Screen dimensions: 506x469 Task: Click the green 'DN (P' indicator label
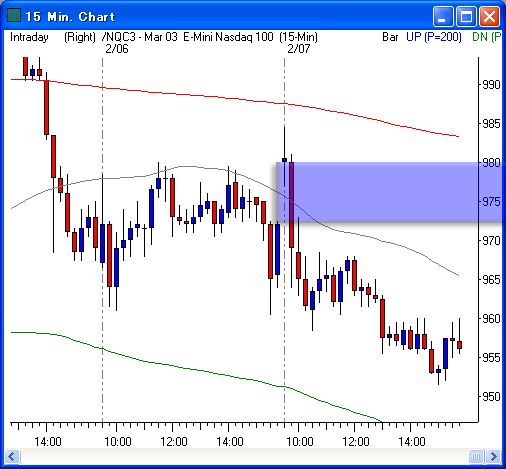486,37
